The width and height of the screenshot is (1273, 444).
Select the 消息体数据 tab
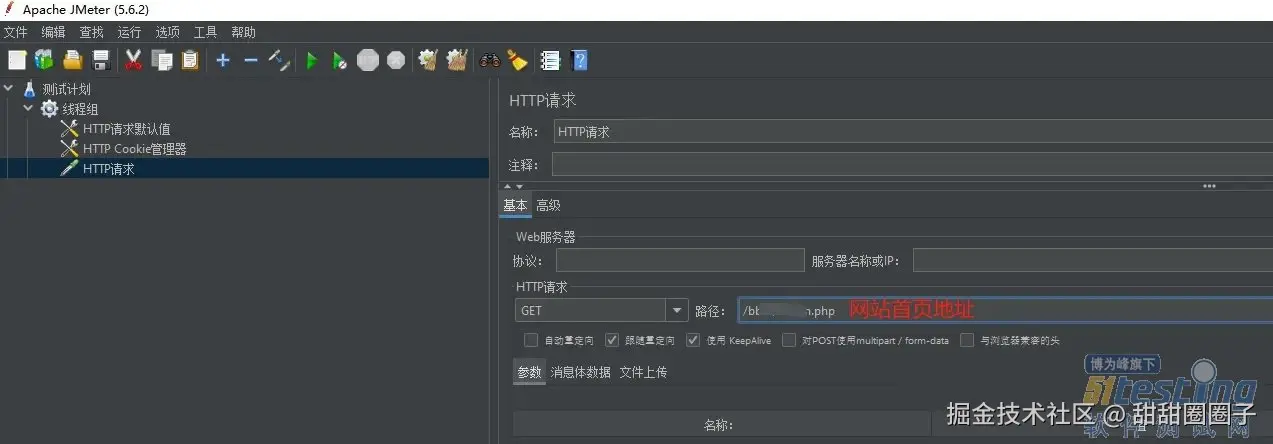coord(580,372)
